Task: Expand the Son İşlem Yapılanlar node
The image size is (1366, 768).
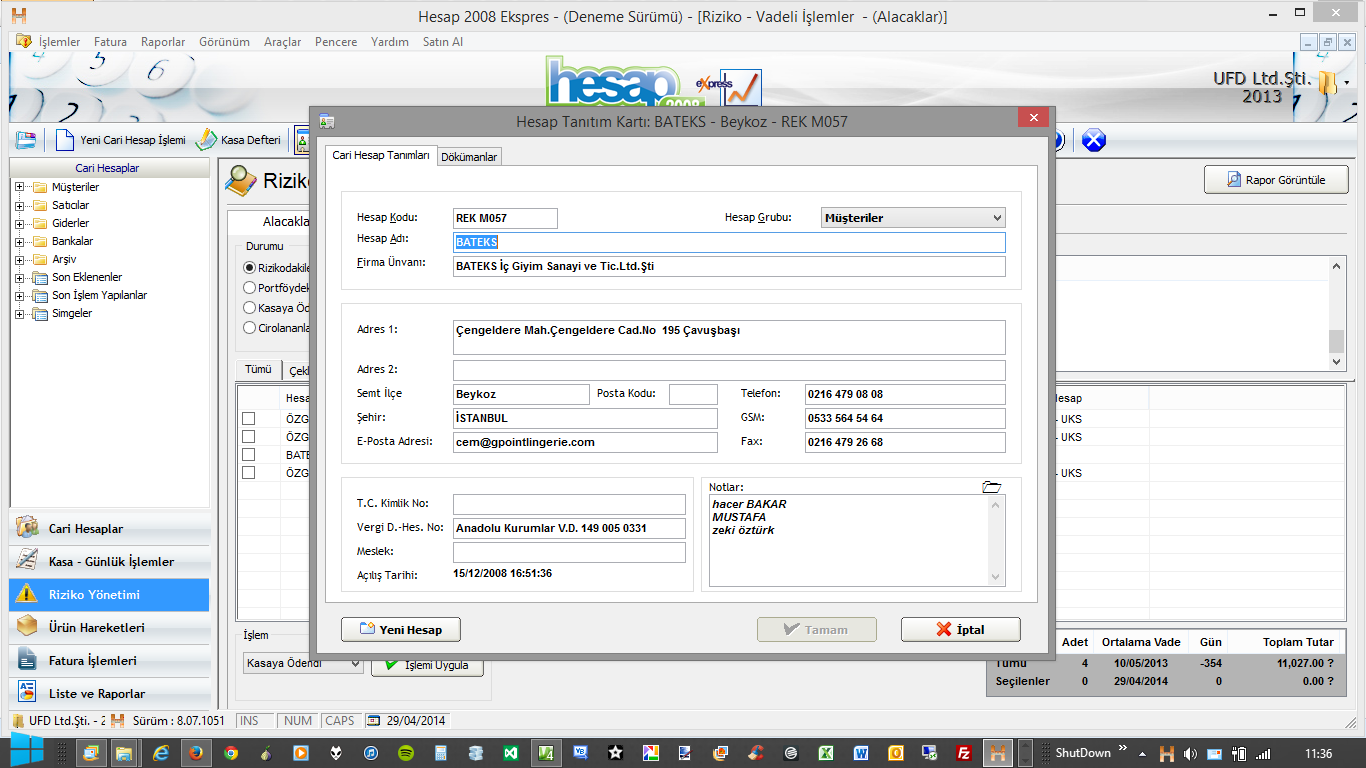Action: click(x=20, y=295)
